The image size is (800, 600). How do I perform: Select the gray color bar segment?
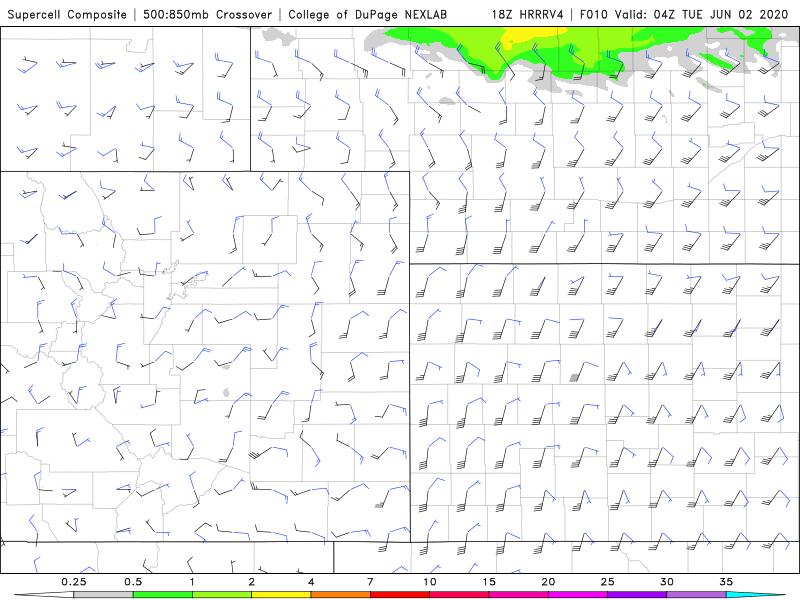point(104,595)
